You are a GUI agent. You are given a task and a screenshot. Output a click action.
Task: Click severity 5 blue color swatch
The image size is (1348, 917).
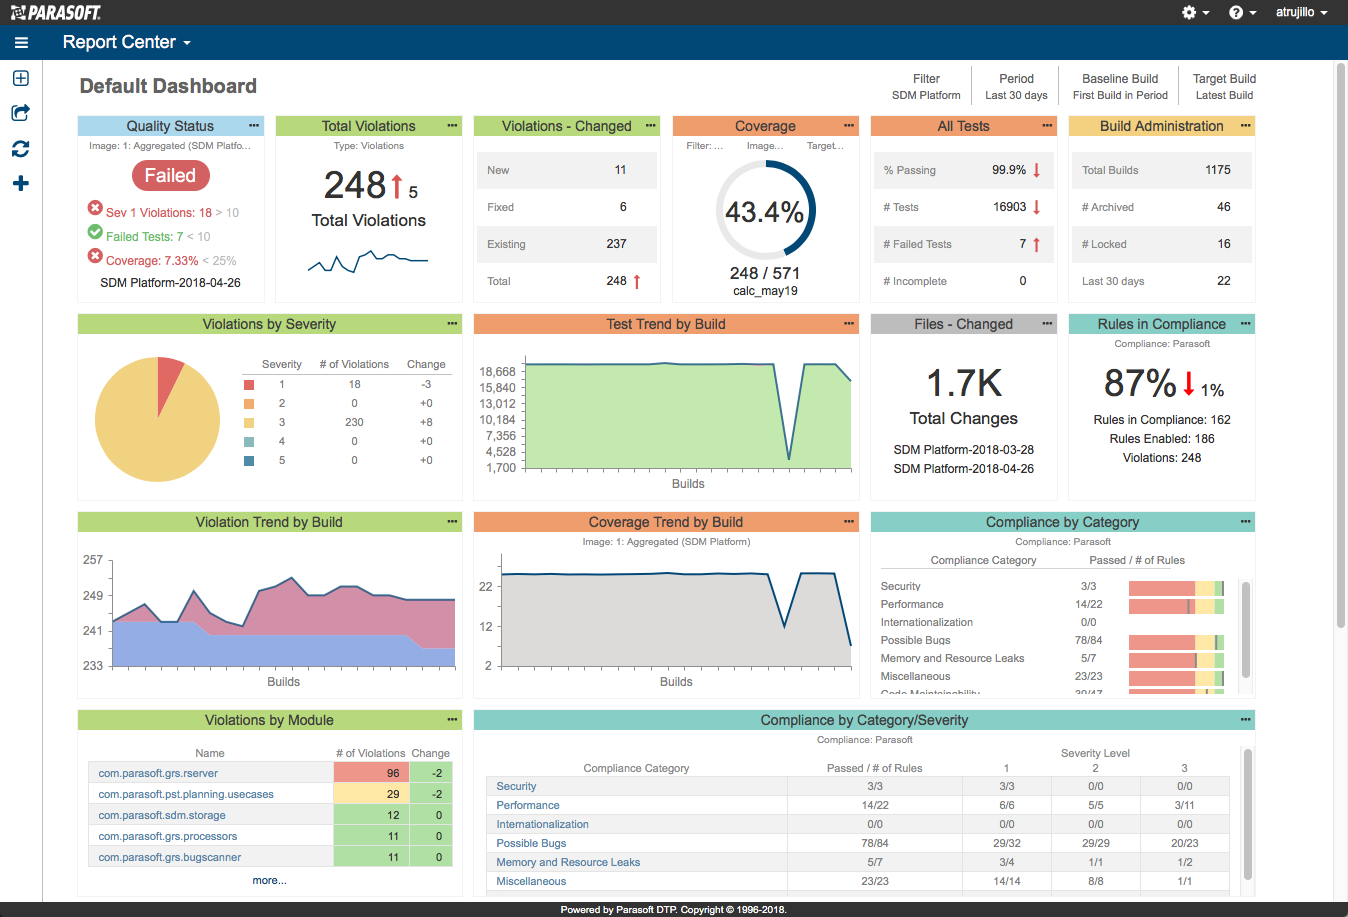coord(249,461)
